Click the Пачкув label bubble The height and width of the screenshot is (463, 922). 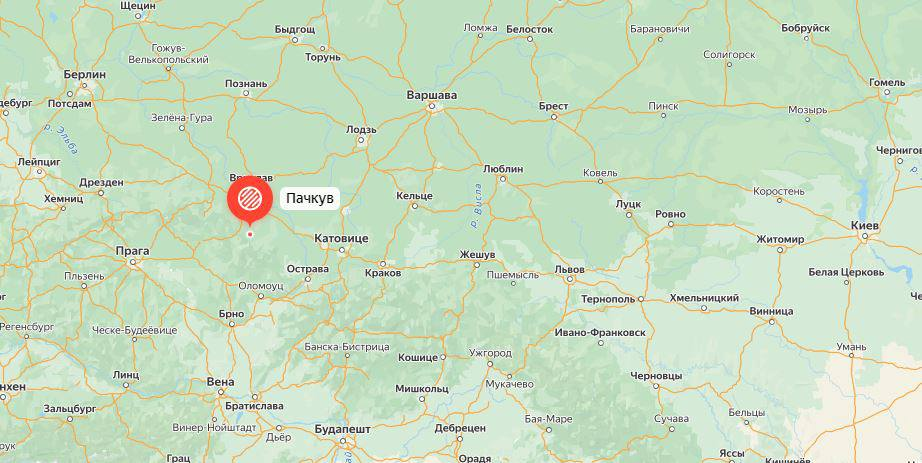pos(310,199)
